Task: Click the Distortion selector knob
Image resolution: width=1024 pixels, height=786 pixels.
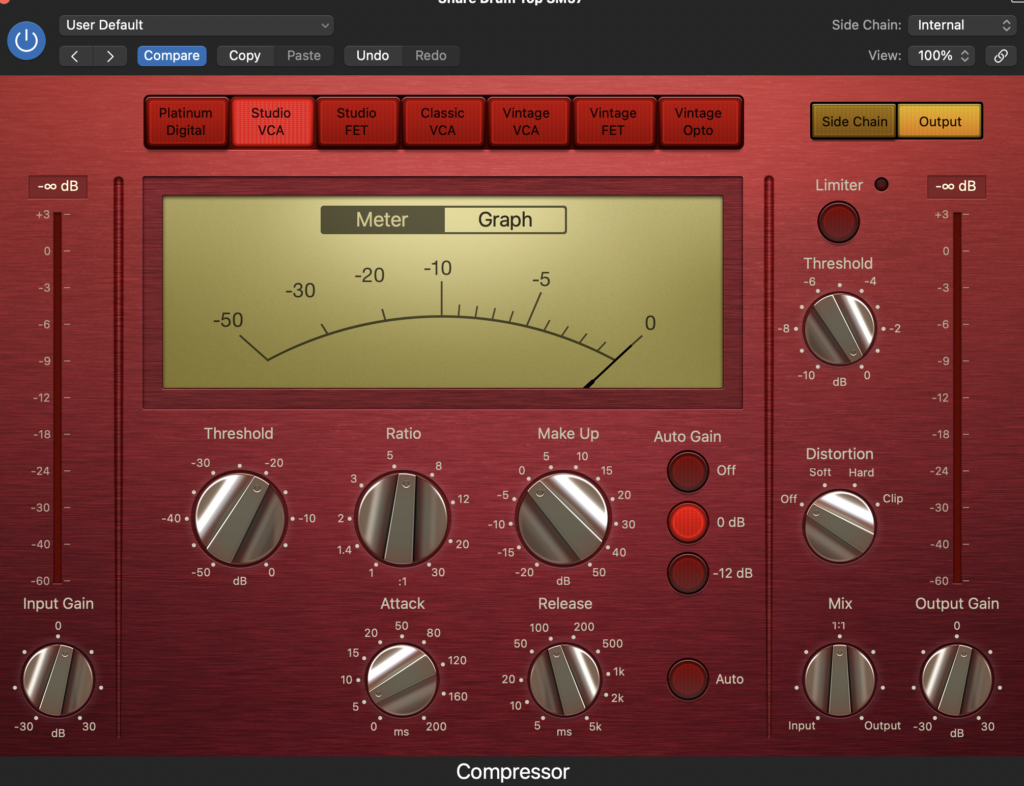Action: 839,525
